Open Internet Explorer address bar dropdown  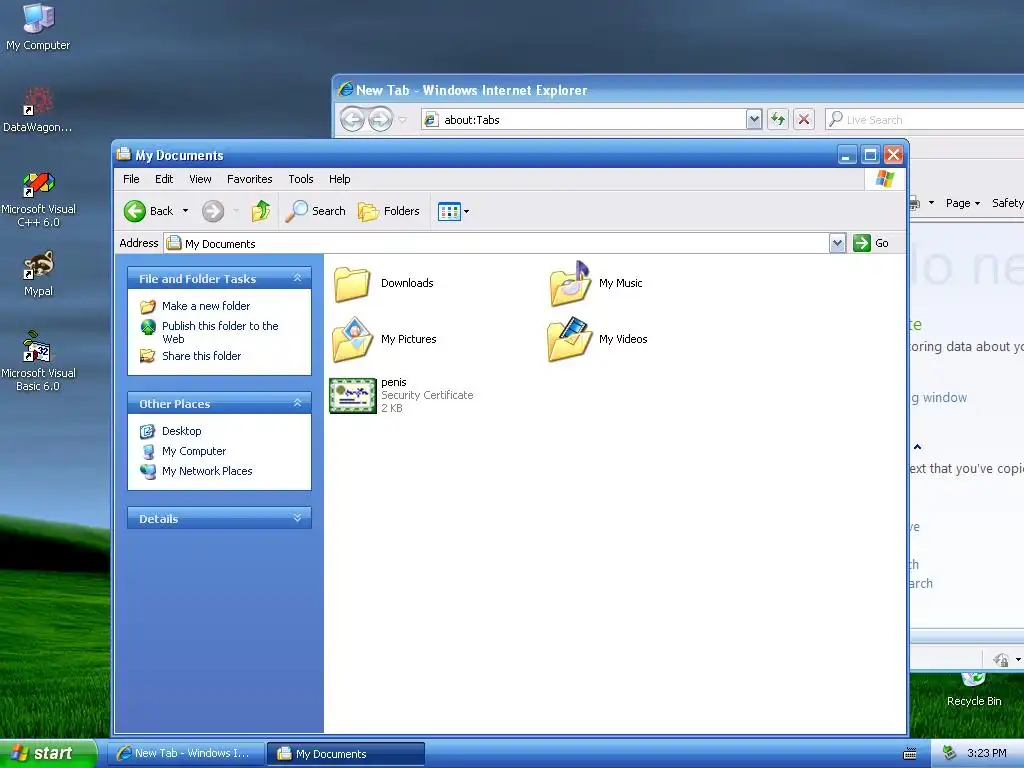coord(754,120)
